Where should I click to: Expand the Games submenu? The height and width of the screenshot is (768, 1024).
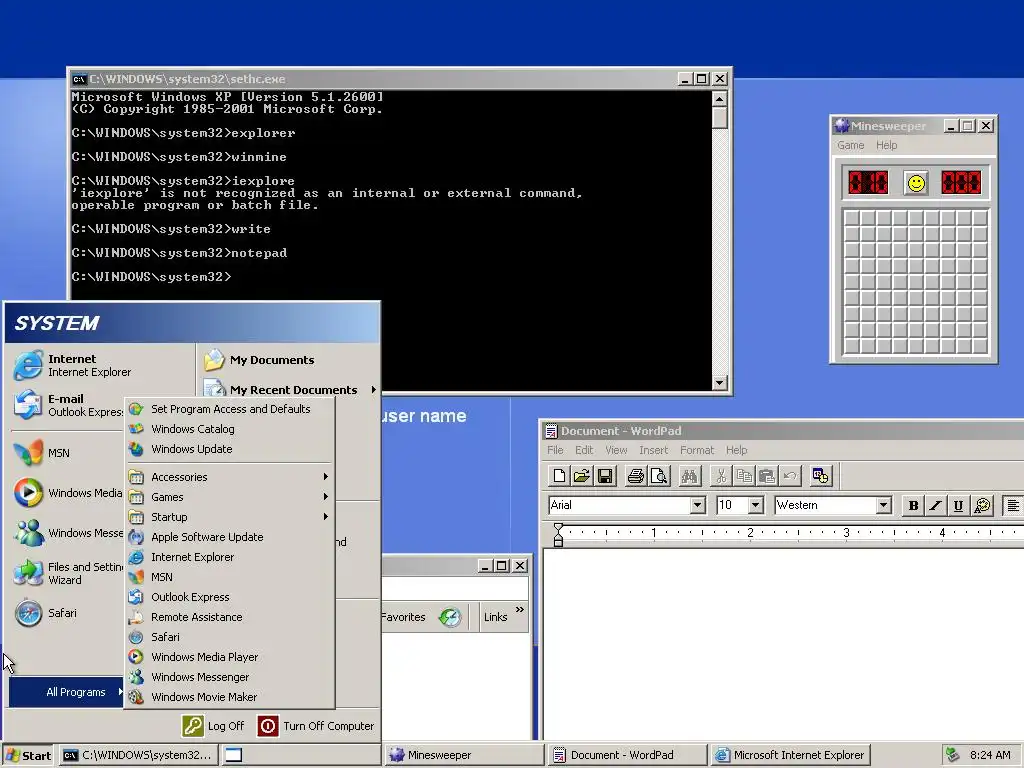pos(230,497)
